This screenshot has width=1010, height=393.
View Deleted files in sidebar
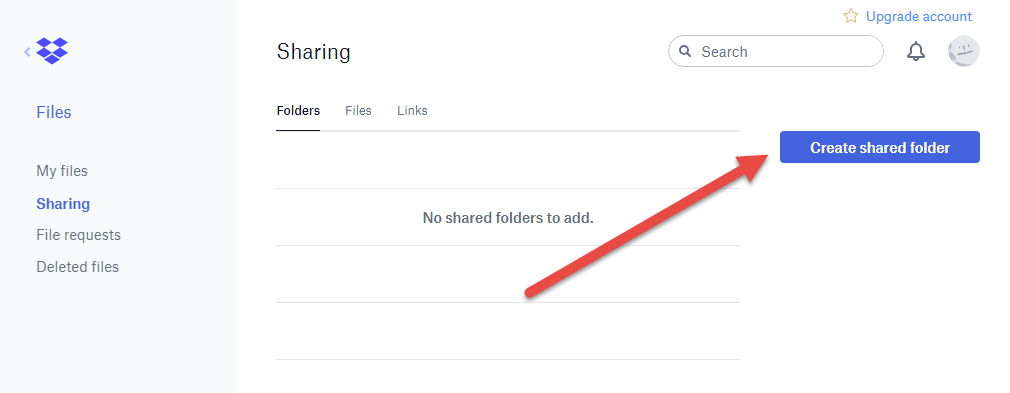coord(77,267)
